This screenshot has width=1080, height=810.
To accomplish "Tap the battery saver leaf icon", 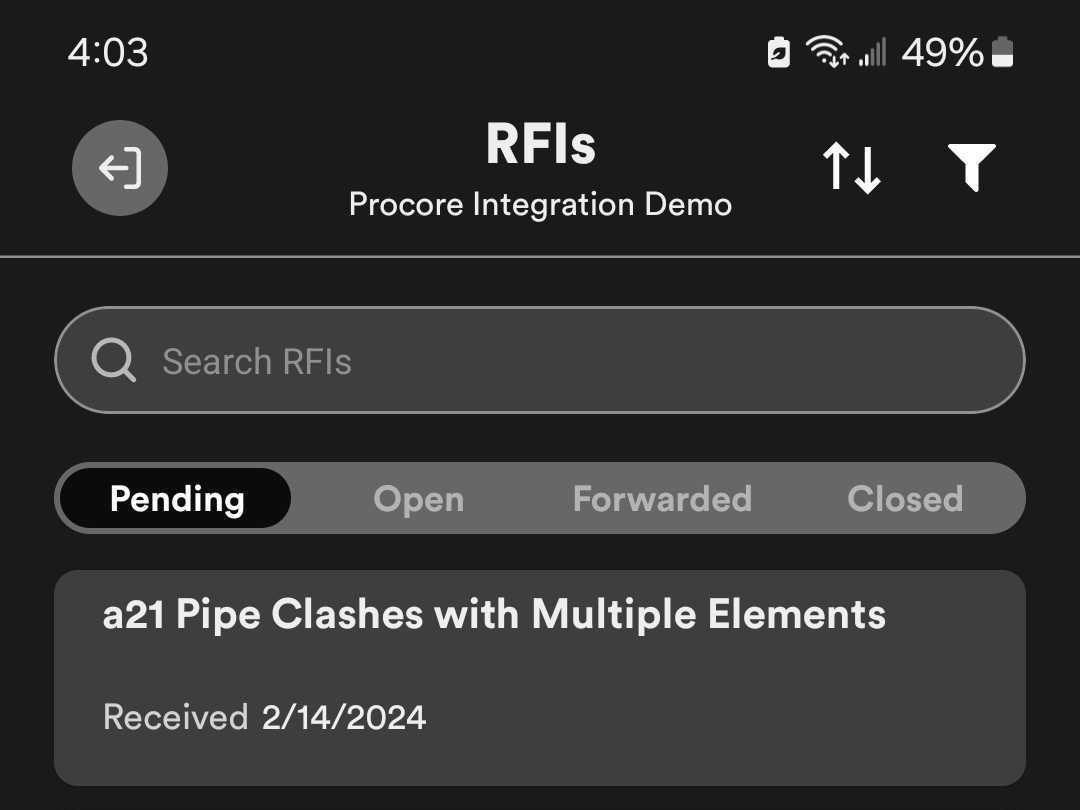I will (x=779, y=52).
